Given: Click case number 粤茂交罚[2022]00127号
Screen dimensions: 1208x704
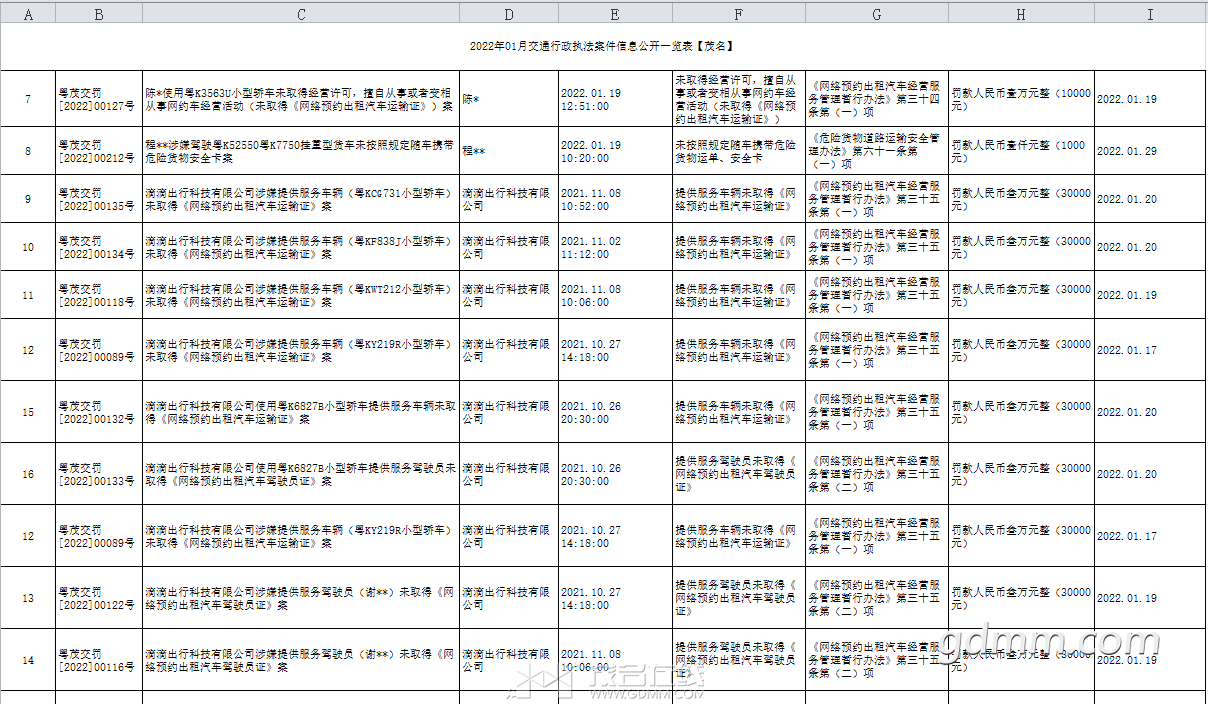Looking at the screenshot, I should tap(99, 99).
